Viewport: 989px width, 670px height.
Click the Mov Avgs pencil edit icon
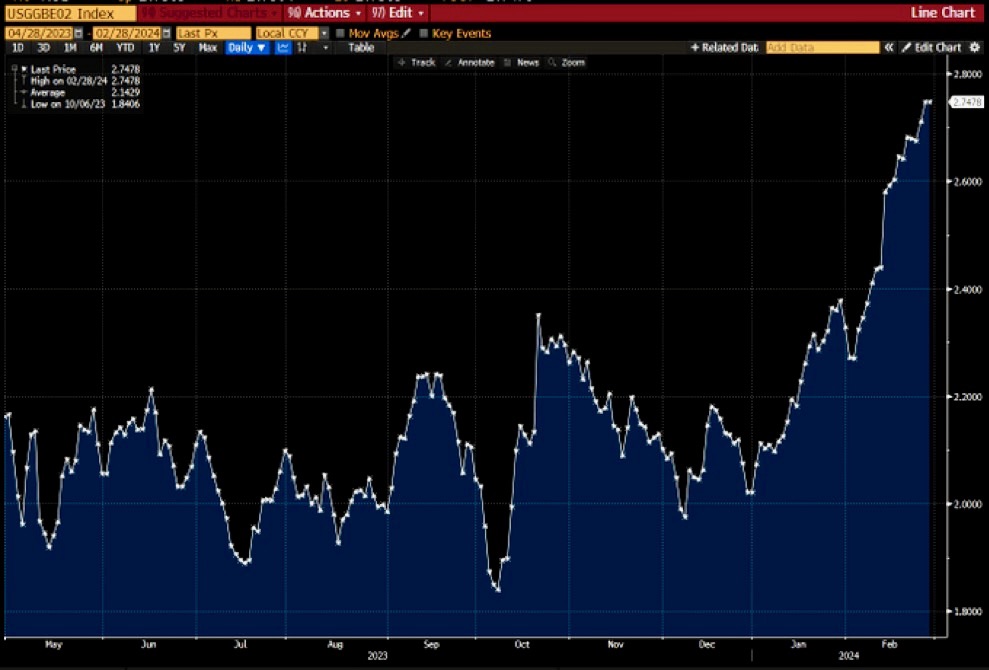406,33
